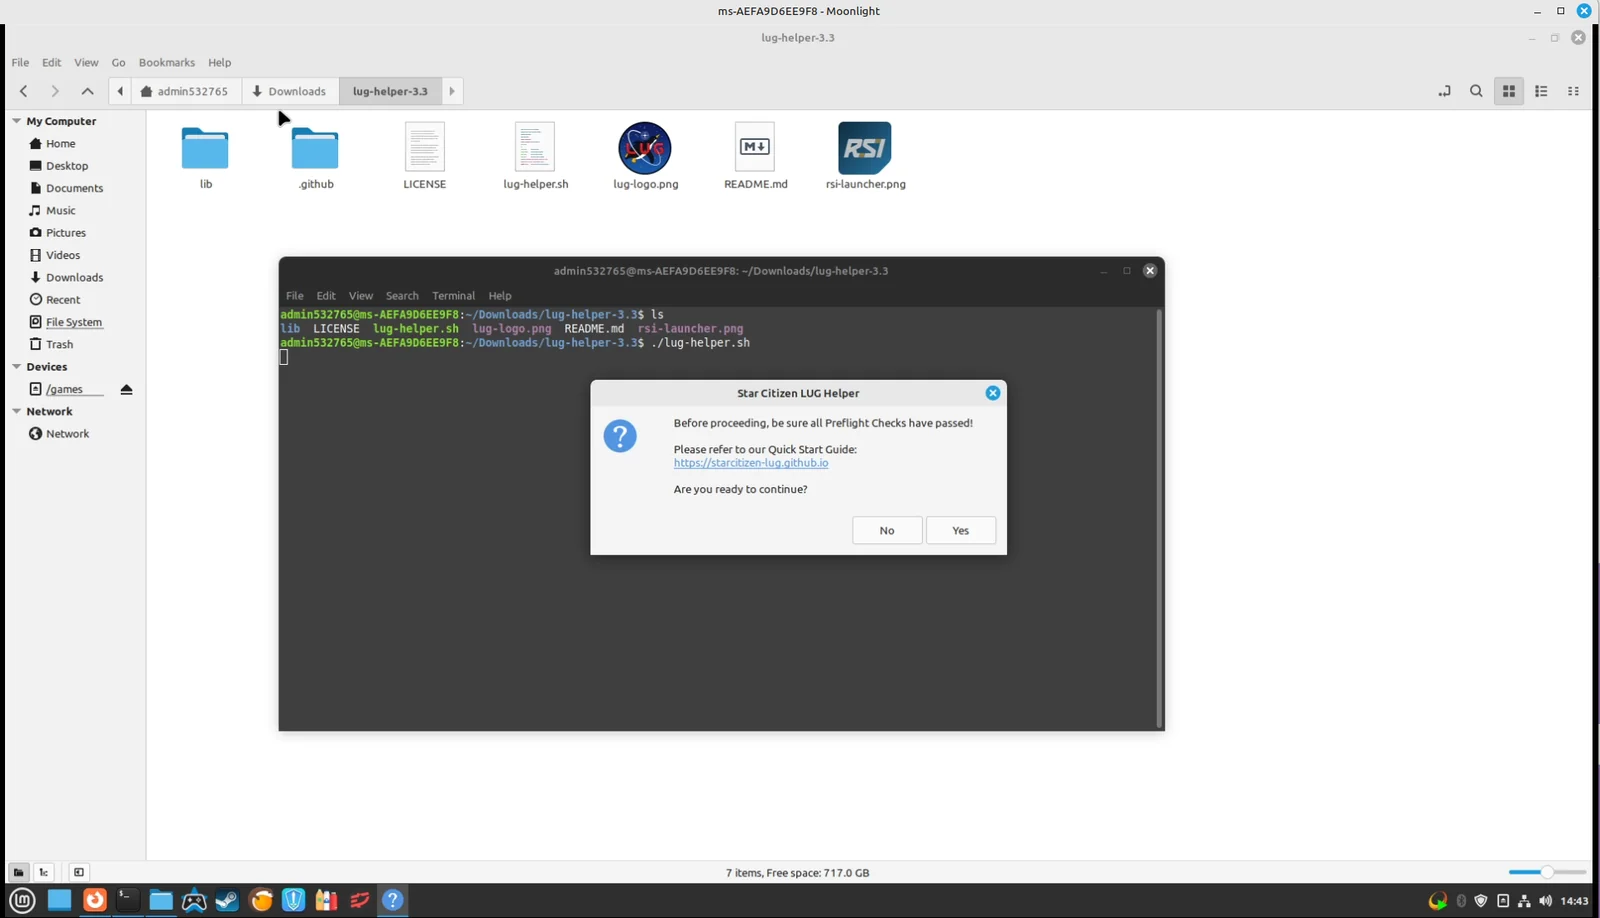The height and width of the screenshot is (918, 1600).
Task: Eject the /games device
Action: pos(126,389)
